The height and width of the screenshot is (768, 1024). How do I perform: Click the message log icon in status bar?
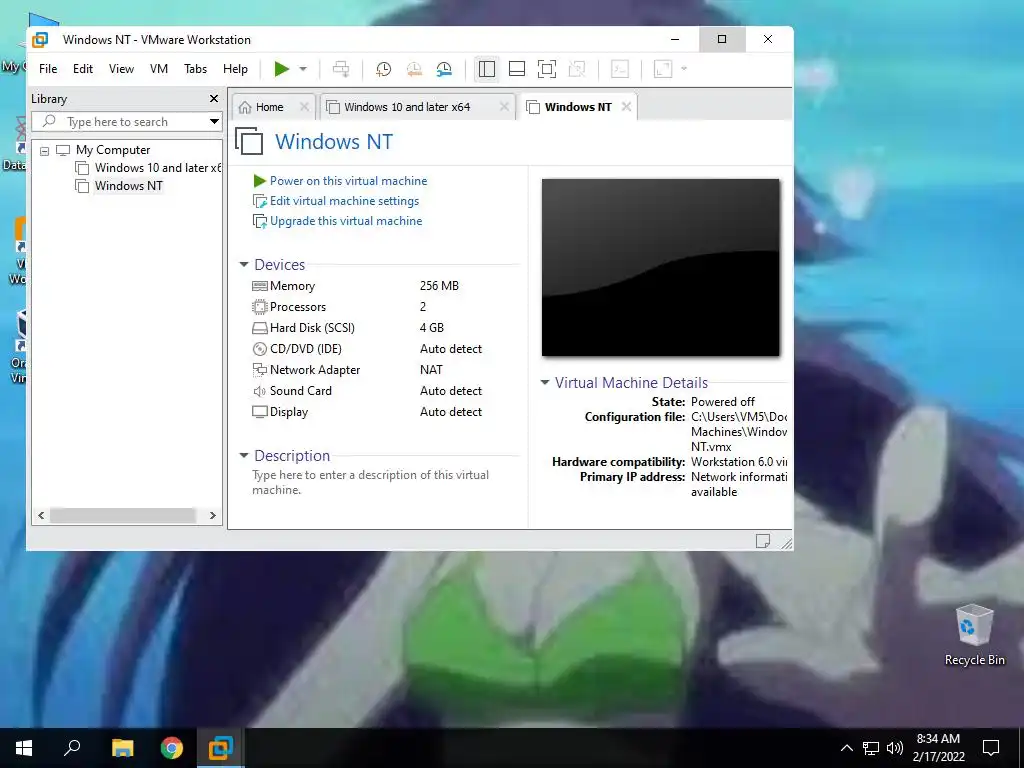click(763, 541)
